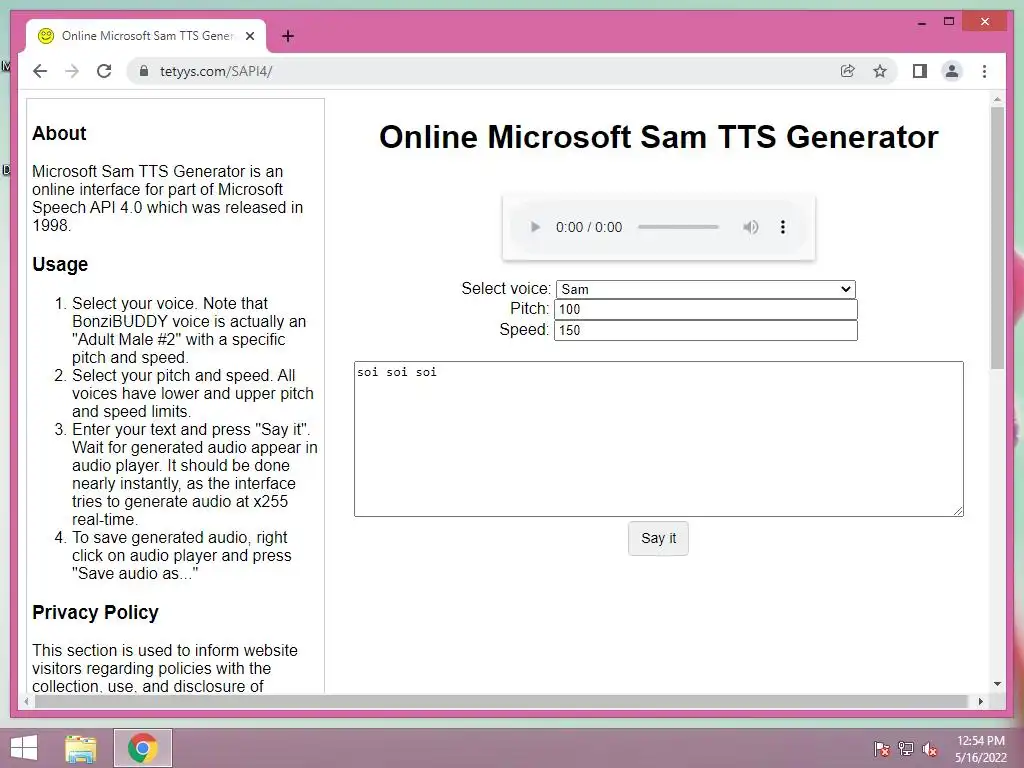This screenshot has height=768, width=1024.
Task: Click the vertical scrollbar thumb
Action: click(x=997, y=238)
